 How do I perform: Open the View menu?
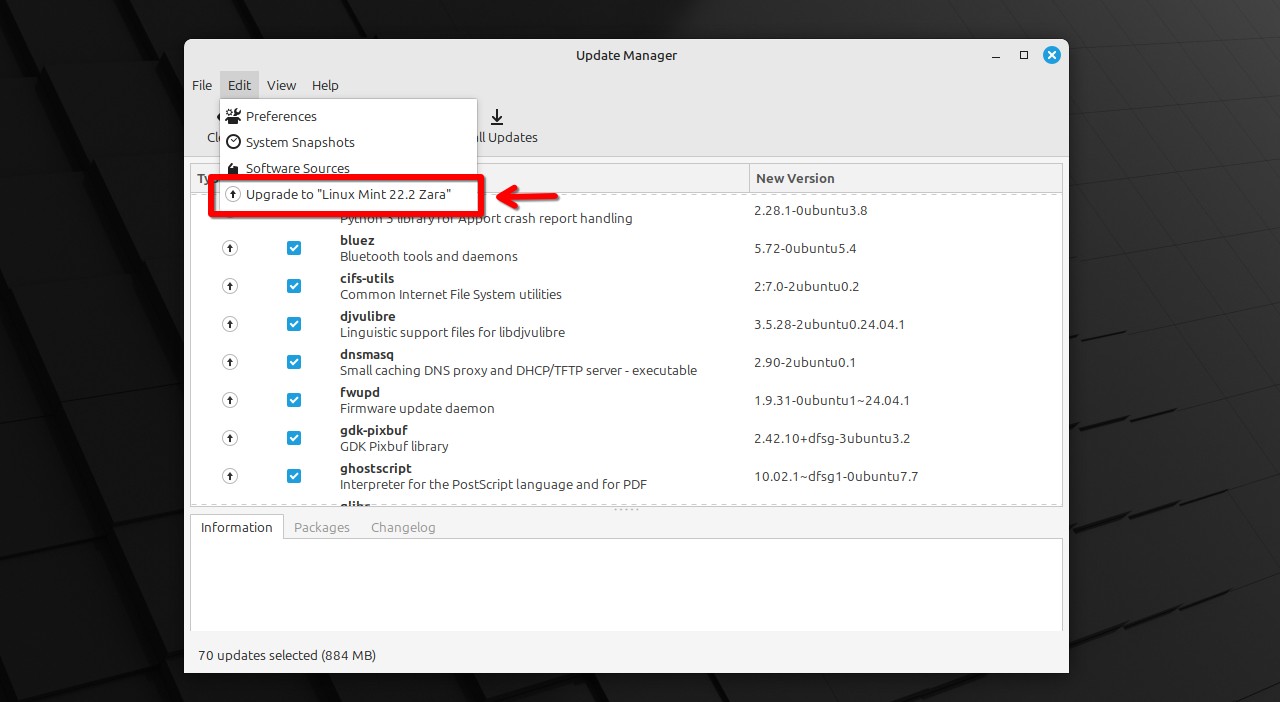[281, 85]
